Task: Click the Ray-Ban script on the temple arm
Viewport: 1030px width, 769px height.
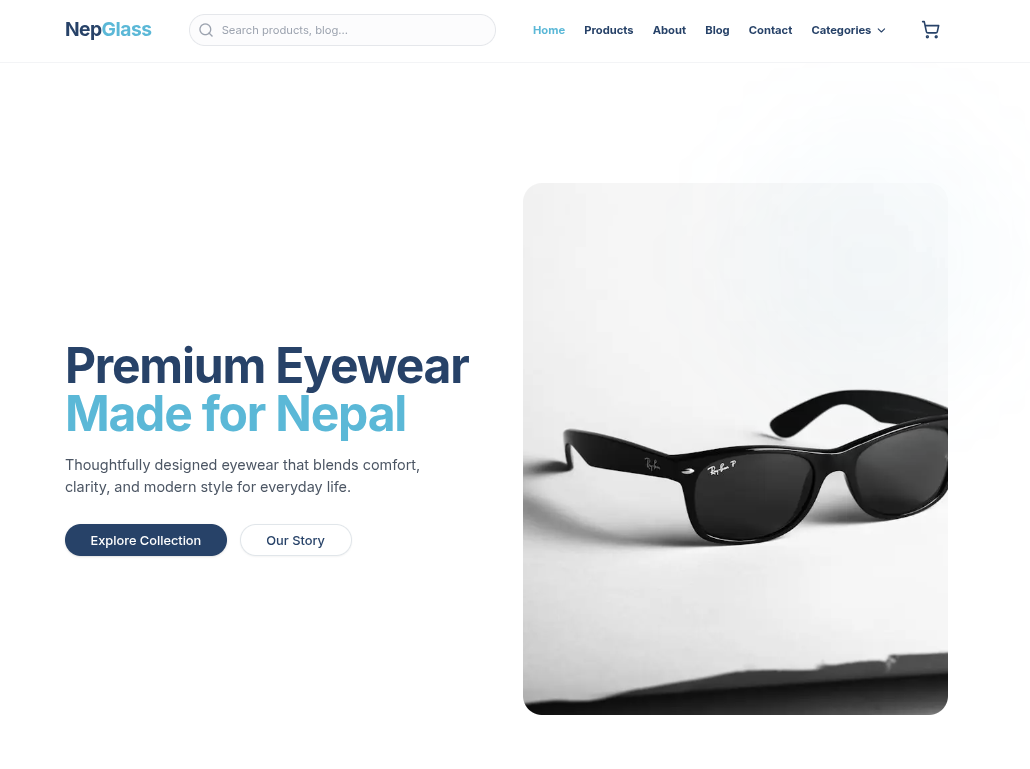Action: 652,464
